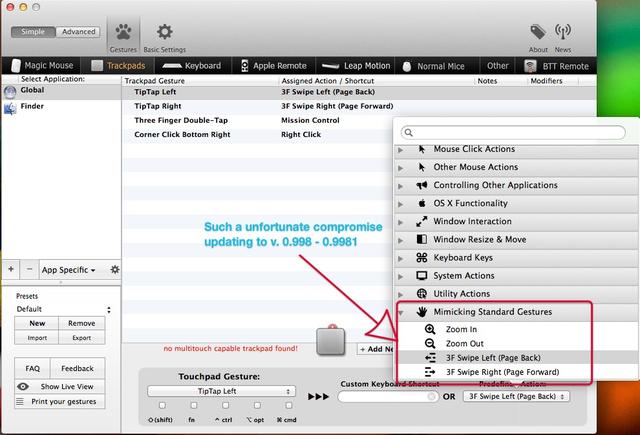Click the Finder application icon
640x435 pixels.
[10, 108]
